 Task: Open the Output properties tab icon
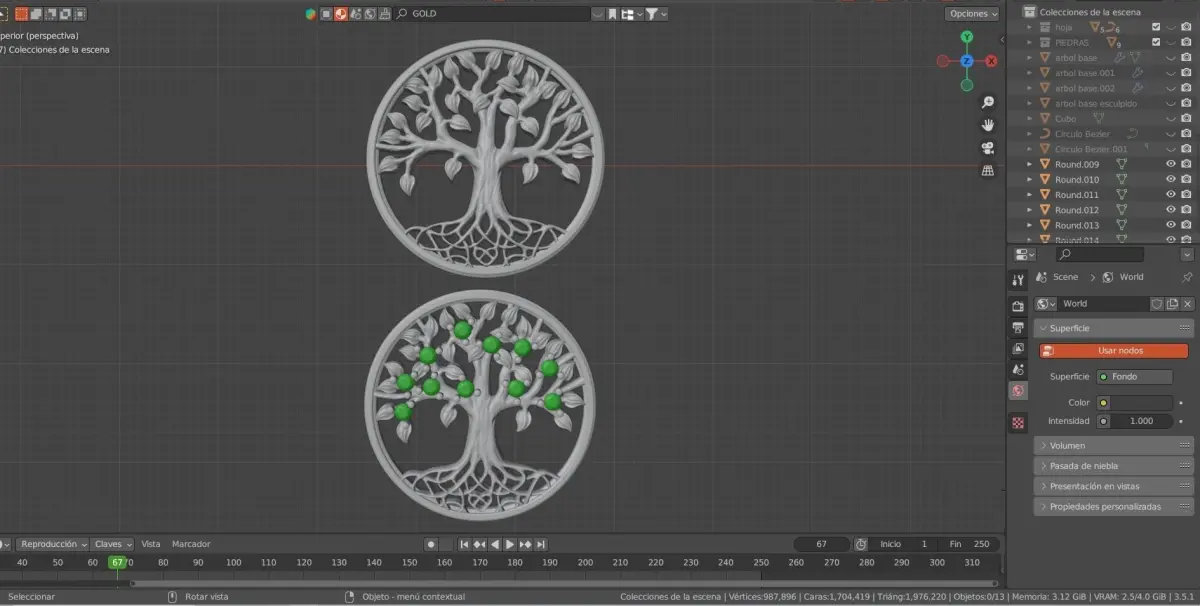click(1018, 327)
